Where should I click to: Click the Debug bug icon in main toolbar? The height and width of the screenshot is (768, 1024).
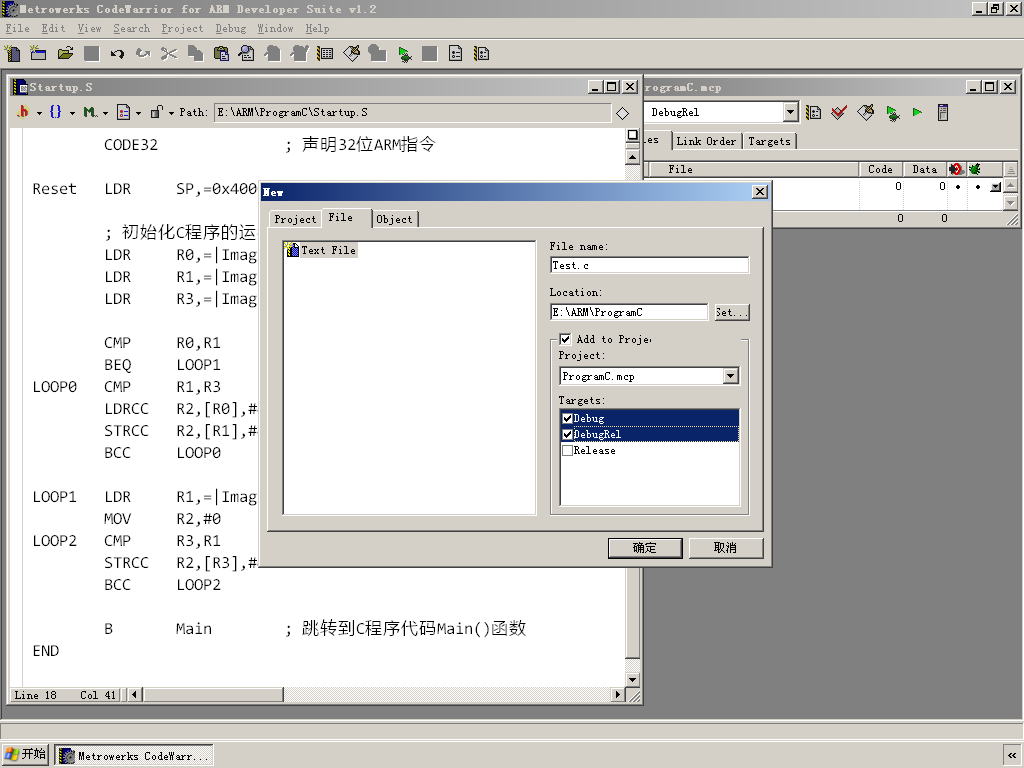pyautogui.click(x=404, y=54)
